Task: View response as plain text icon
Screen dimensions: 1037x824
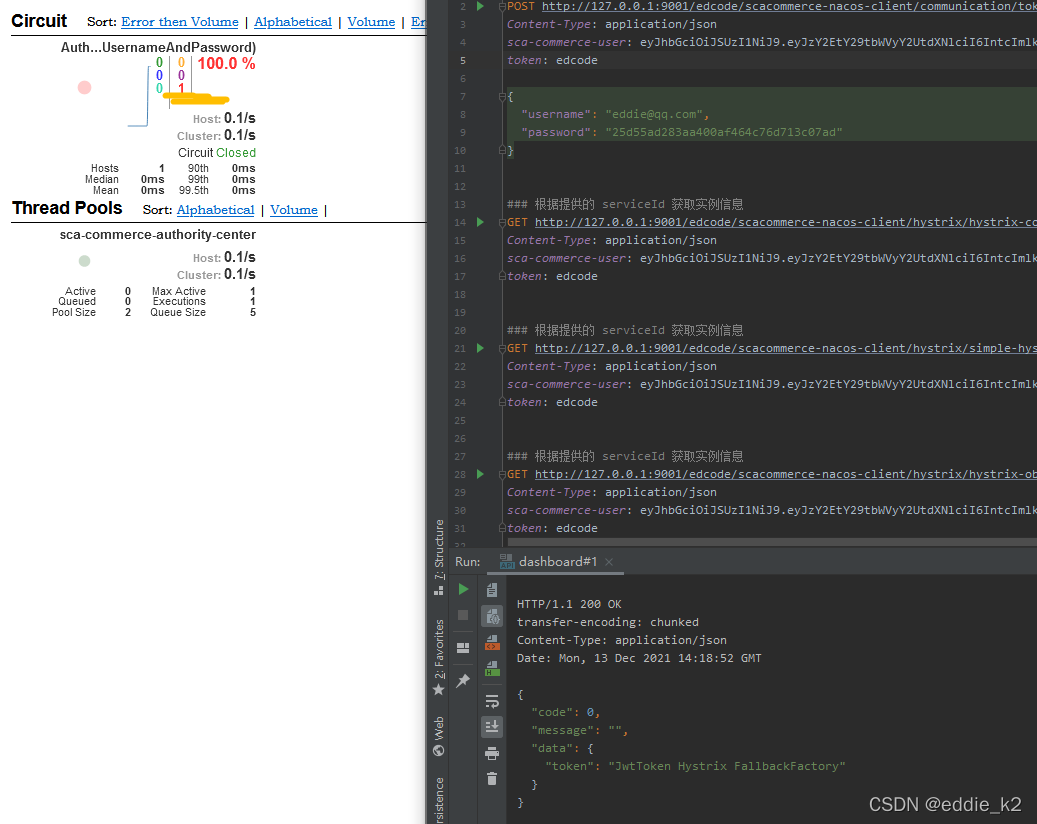Action: point(492,590)
